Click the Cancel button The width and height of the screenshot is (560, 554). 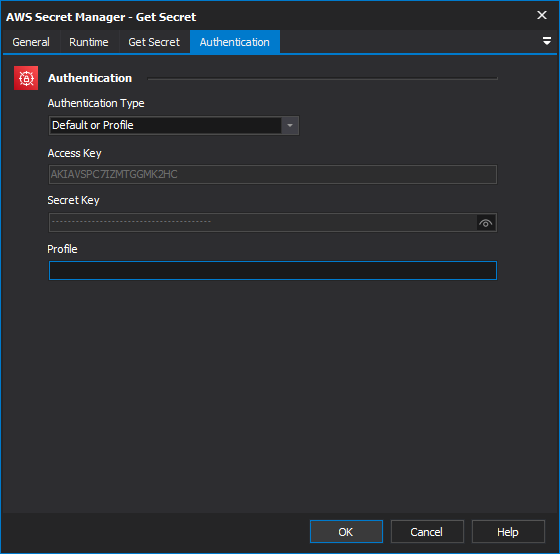click(x=427, y=531)
